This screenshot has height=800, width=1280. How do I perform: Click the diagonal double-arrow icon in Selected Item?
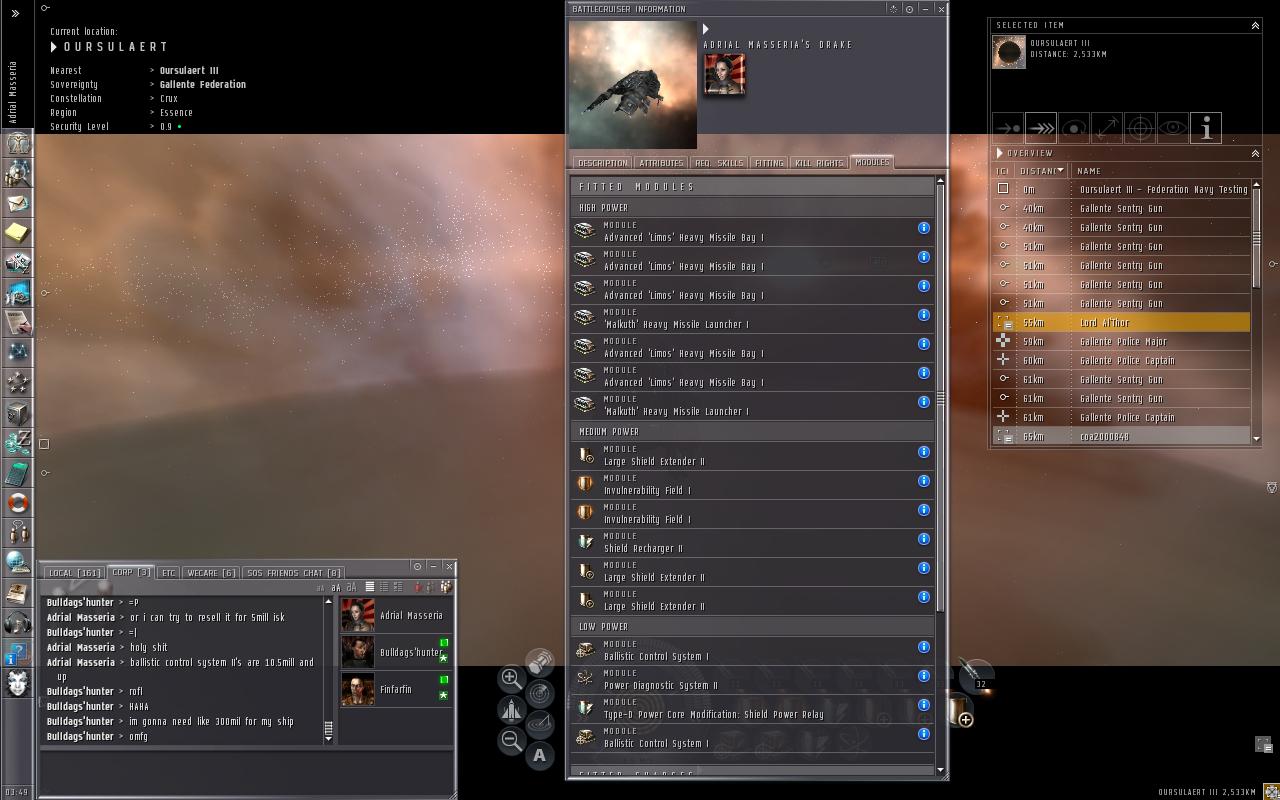(x=1107, y=128)
